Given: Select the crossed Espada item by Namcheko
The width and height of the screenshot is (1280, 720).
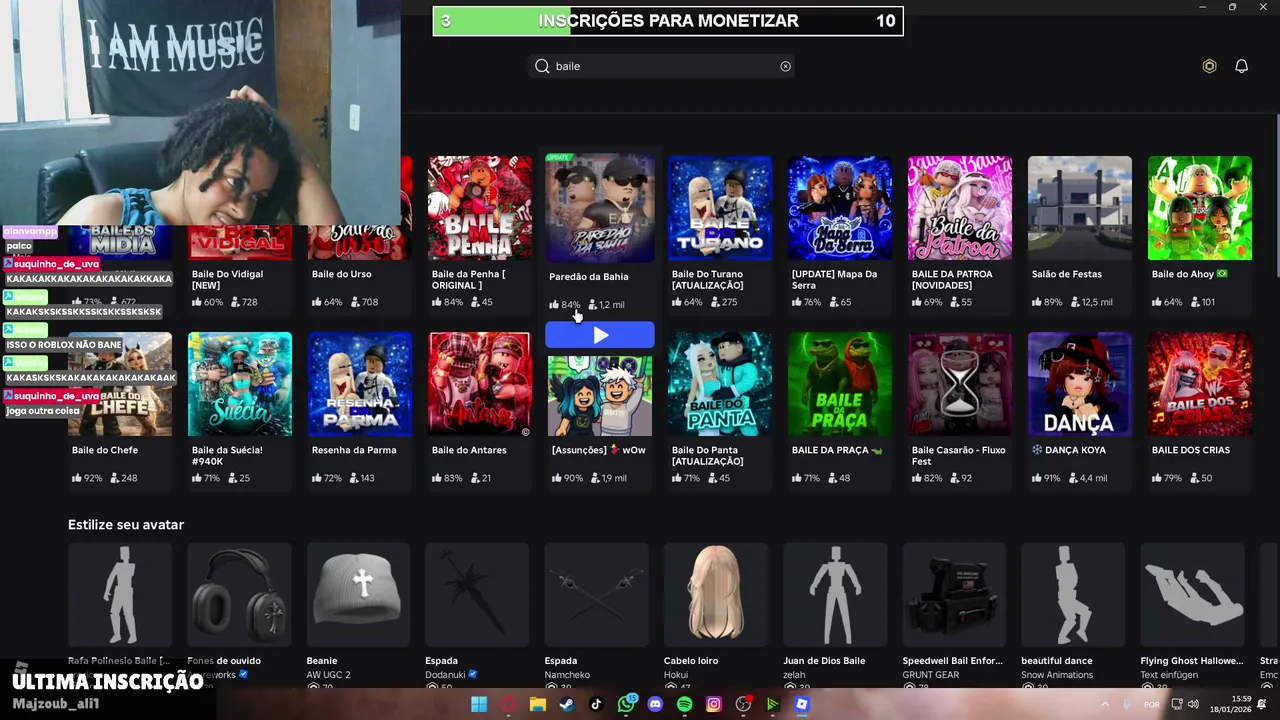Looking at the screenshot, I should 597,596.
